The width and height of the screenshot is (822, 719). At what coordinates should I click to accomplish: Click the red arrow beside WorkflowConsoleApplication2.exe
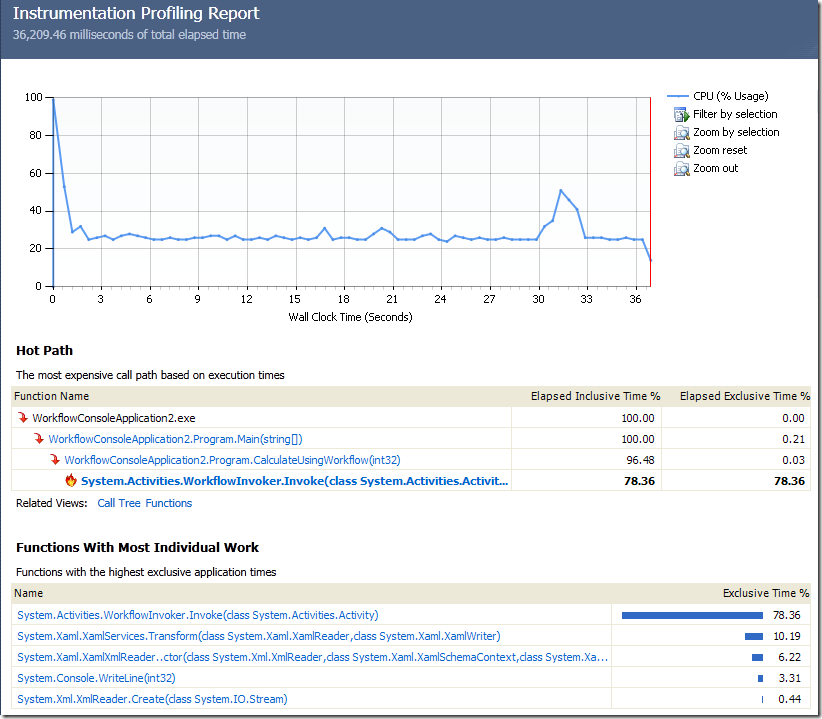23,418
